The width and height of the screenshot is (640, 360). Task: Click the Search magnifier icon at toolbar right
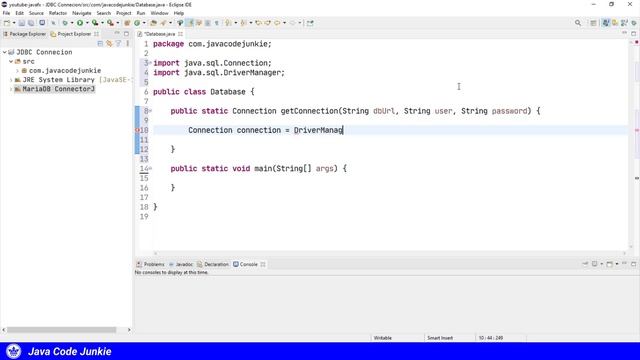pyautogui.click(x=578, y=23)
